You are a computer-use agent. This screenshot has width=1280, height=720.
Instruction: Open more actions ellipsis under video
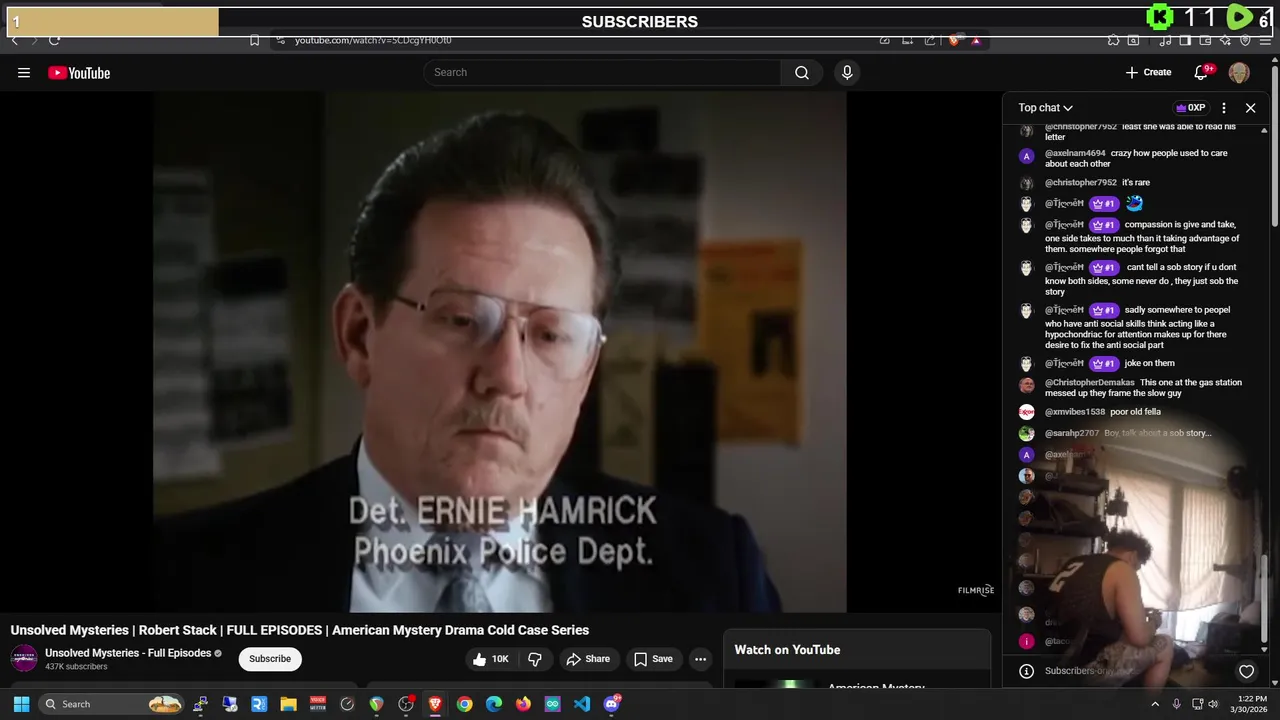(x=701, y=659)
